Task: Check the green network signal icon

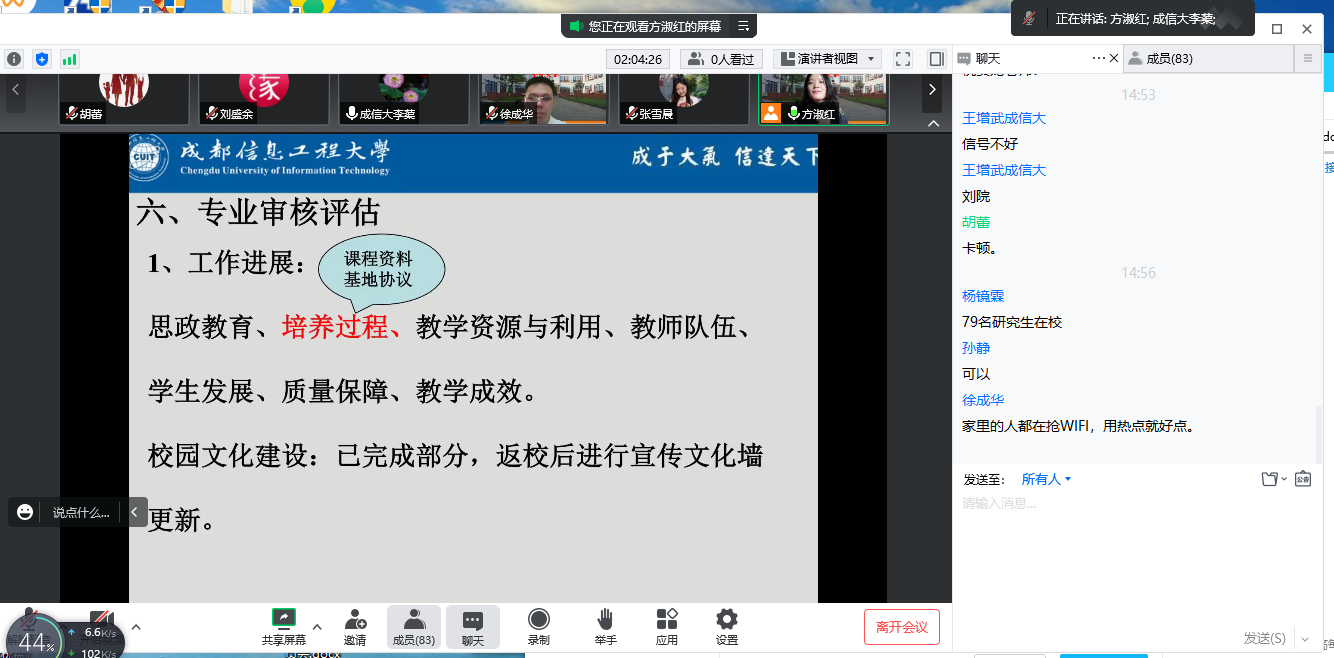Action: [x=69, y=59]
